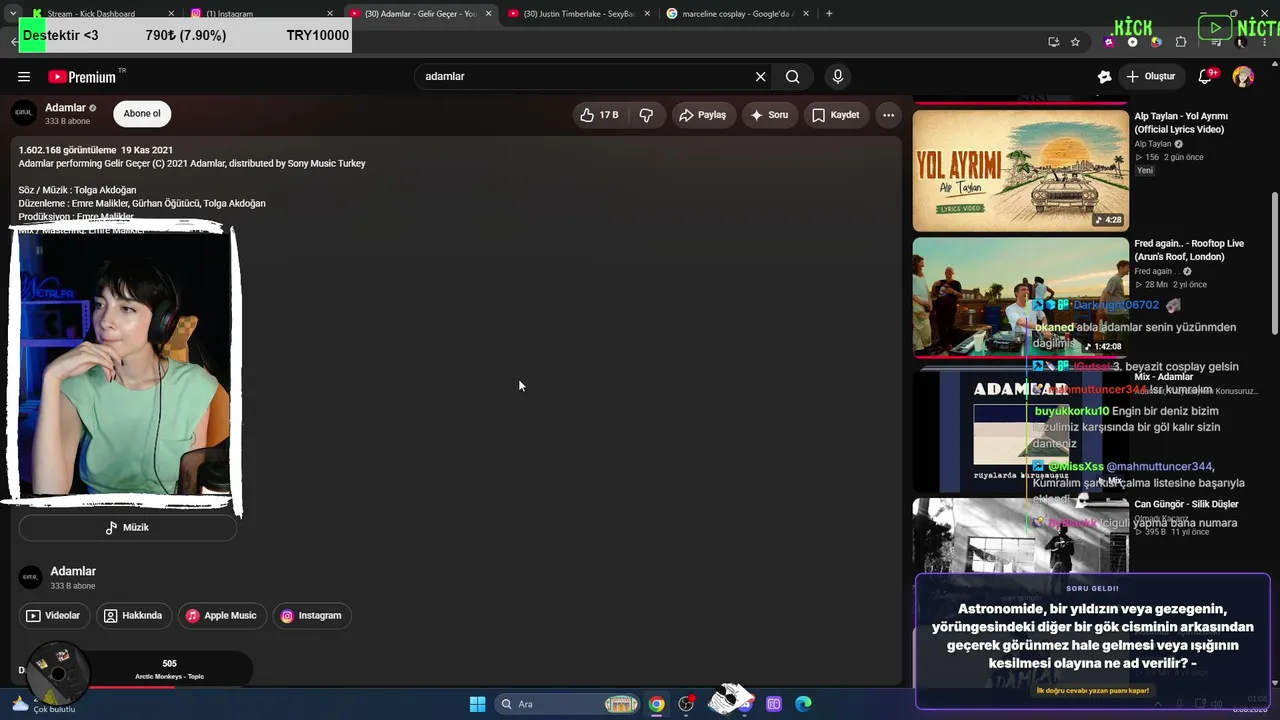Save video with the Kaydet button
The width and height of the screenshot is (1280, 720).
pos(836,115)
